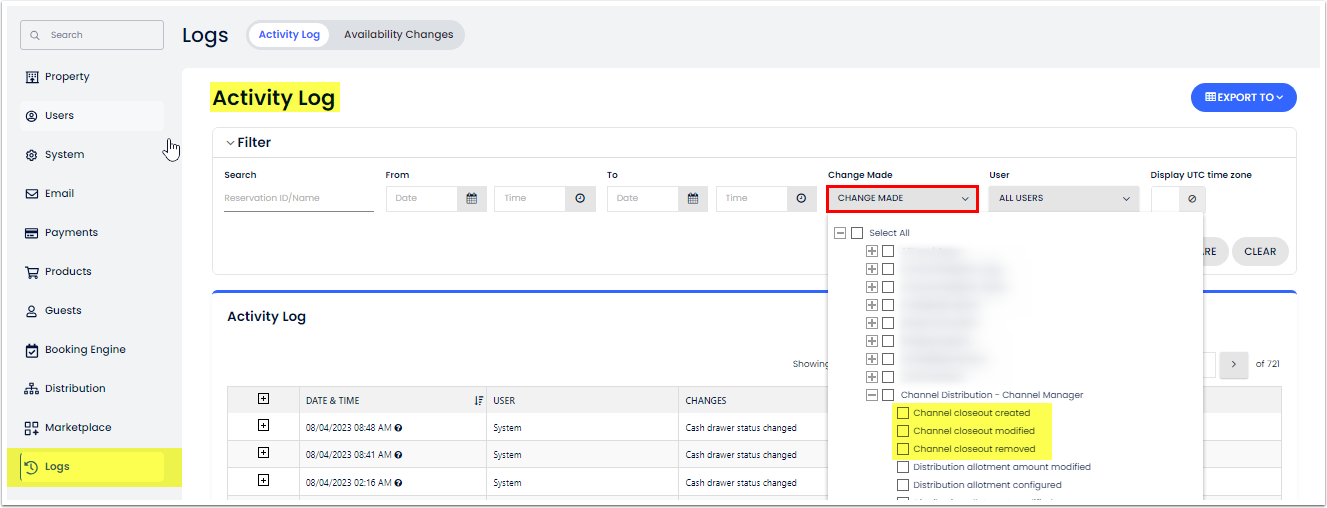Select the Activity Log tab
1327x508 pixels.
click(x=289, y=35)
